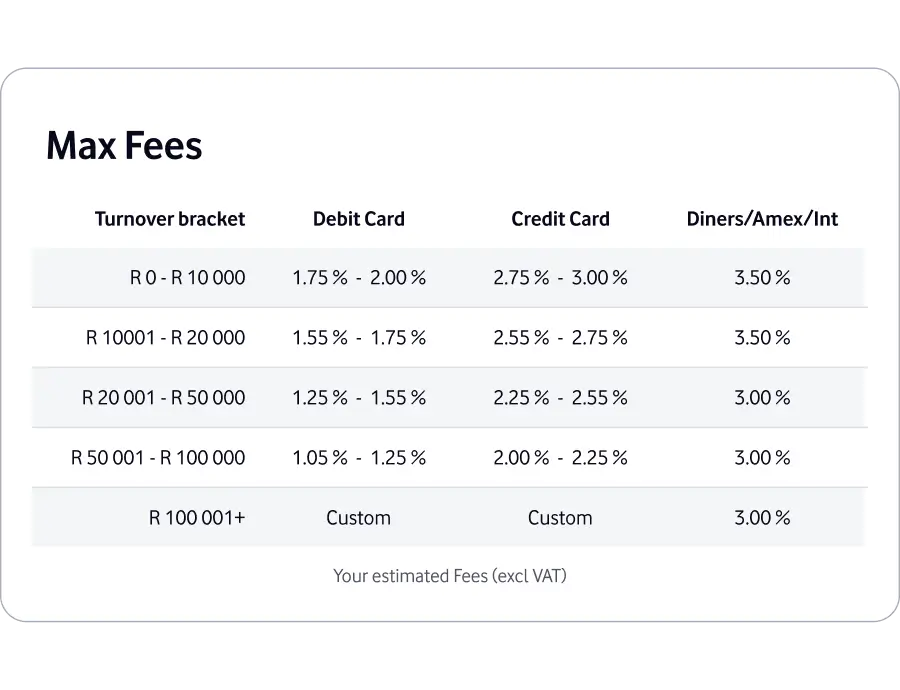Click the estimated Fees excl VAT footnote
Screen dimensions: 900x690
(x=450, y=576)
